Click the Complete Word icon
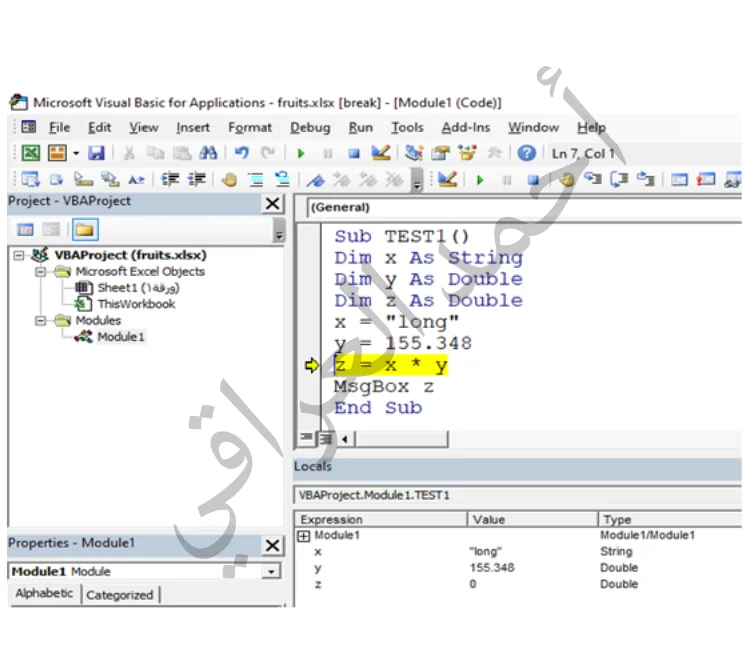The height and width of the screenshot is (664, 751). coord(137,180)
